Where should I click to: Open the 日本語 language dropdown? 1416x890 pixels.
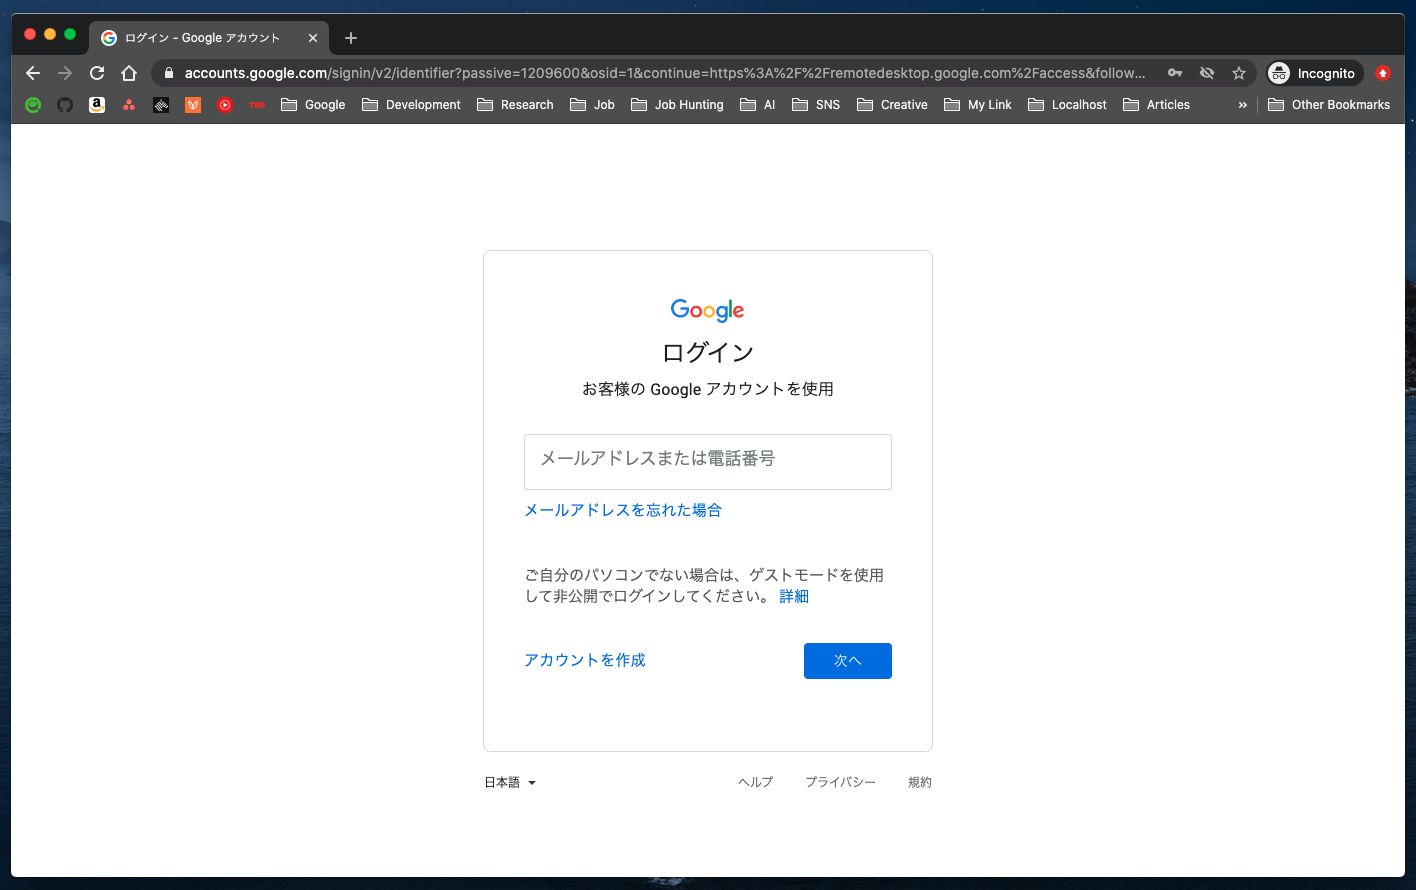510,782
